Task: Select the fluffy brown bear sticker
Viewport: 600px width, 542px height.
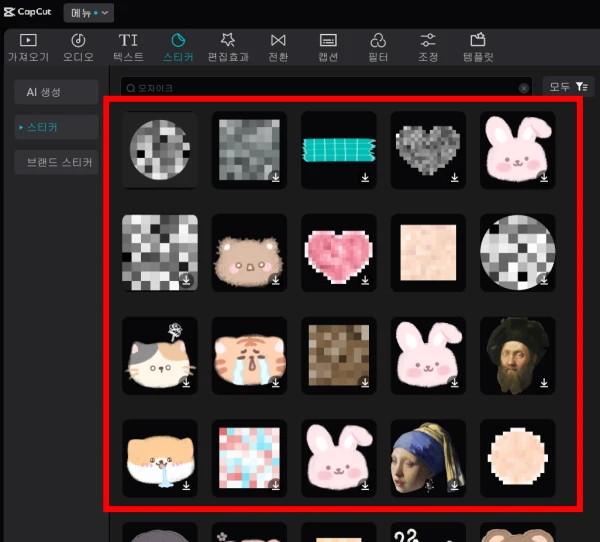Action: (249, 252)
